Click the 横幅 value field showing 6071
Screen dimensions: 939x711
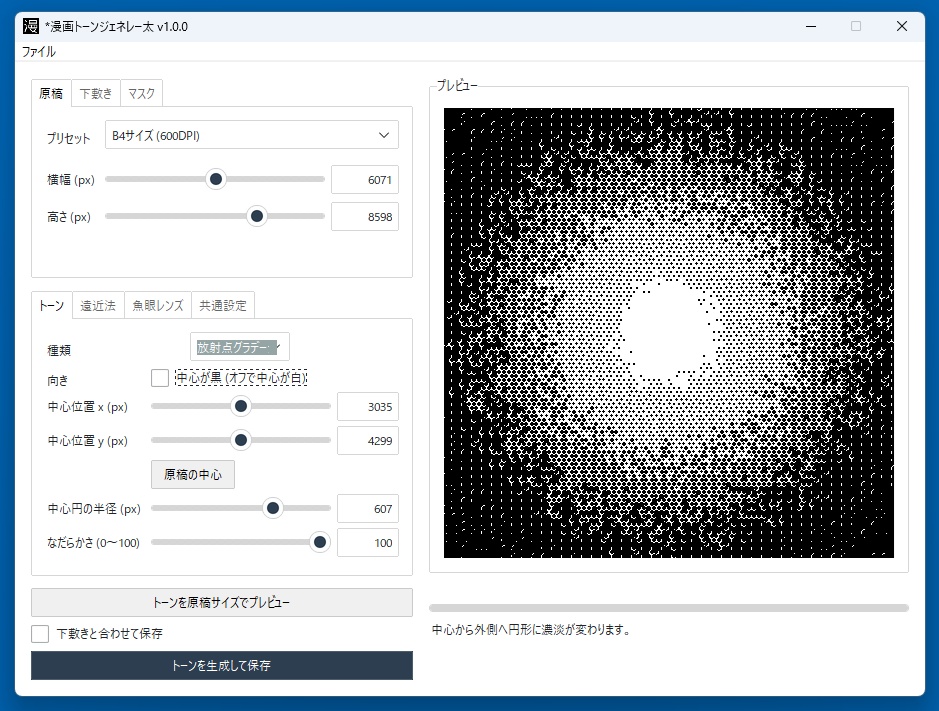point(365,180)
